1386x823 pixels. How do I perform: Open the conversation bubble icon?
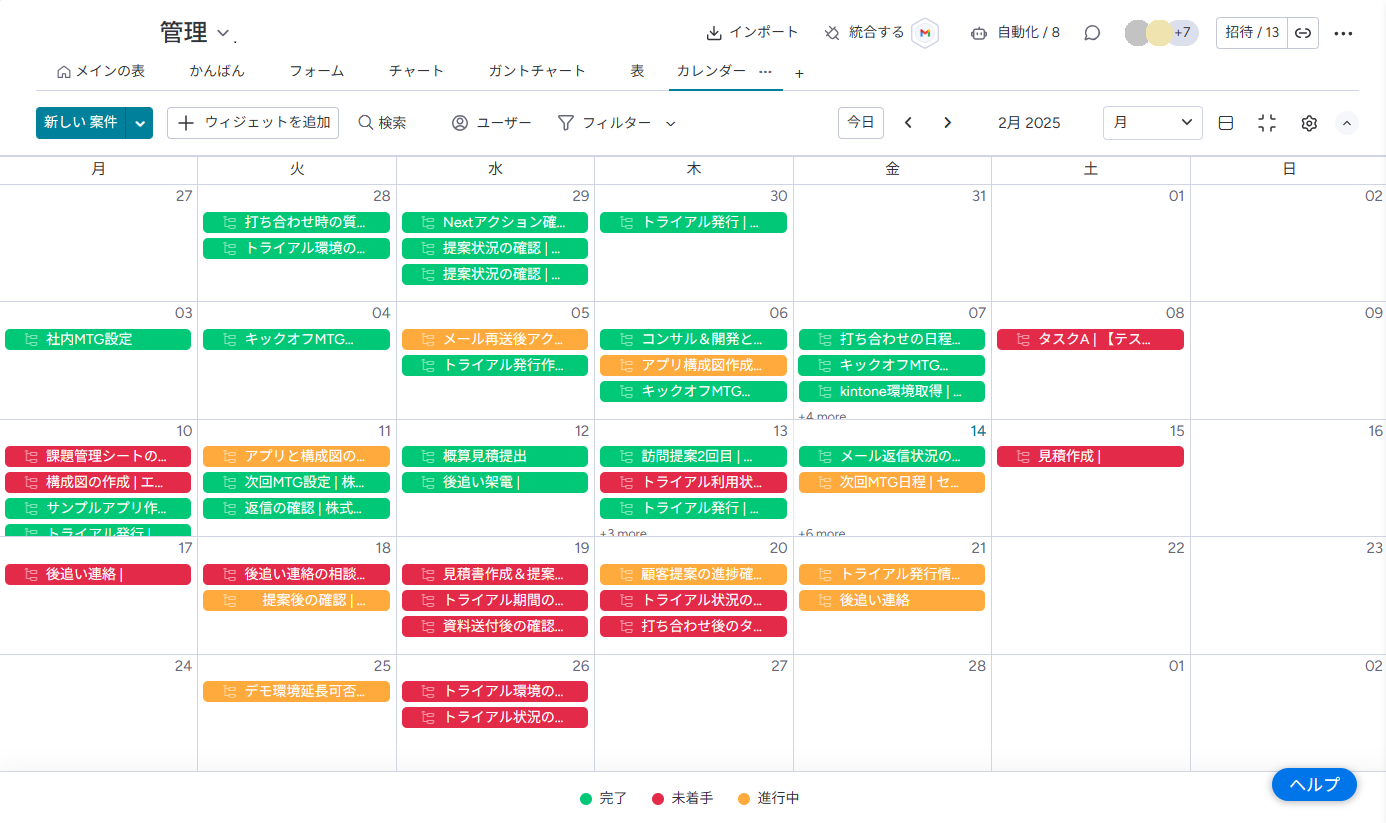coord(1092,33)
